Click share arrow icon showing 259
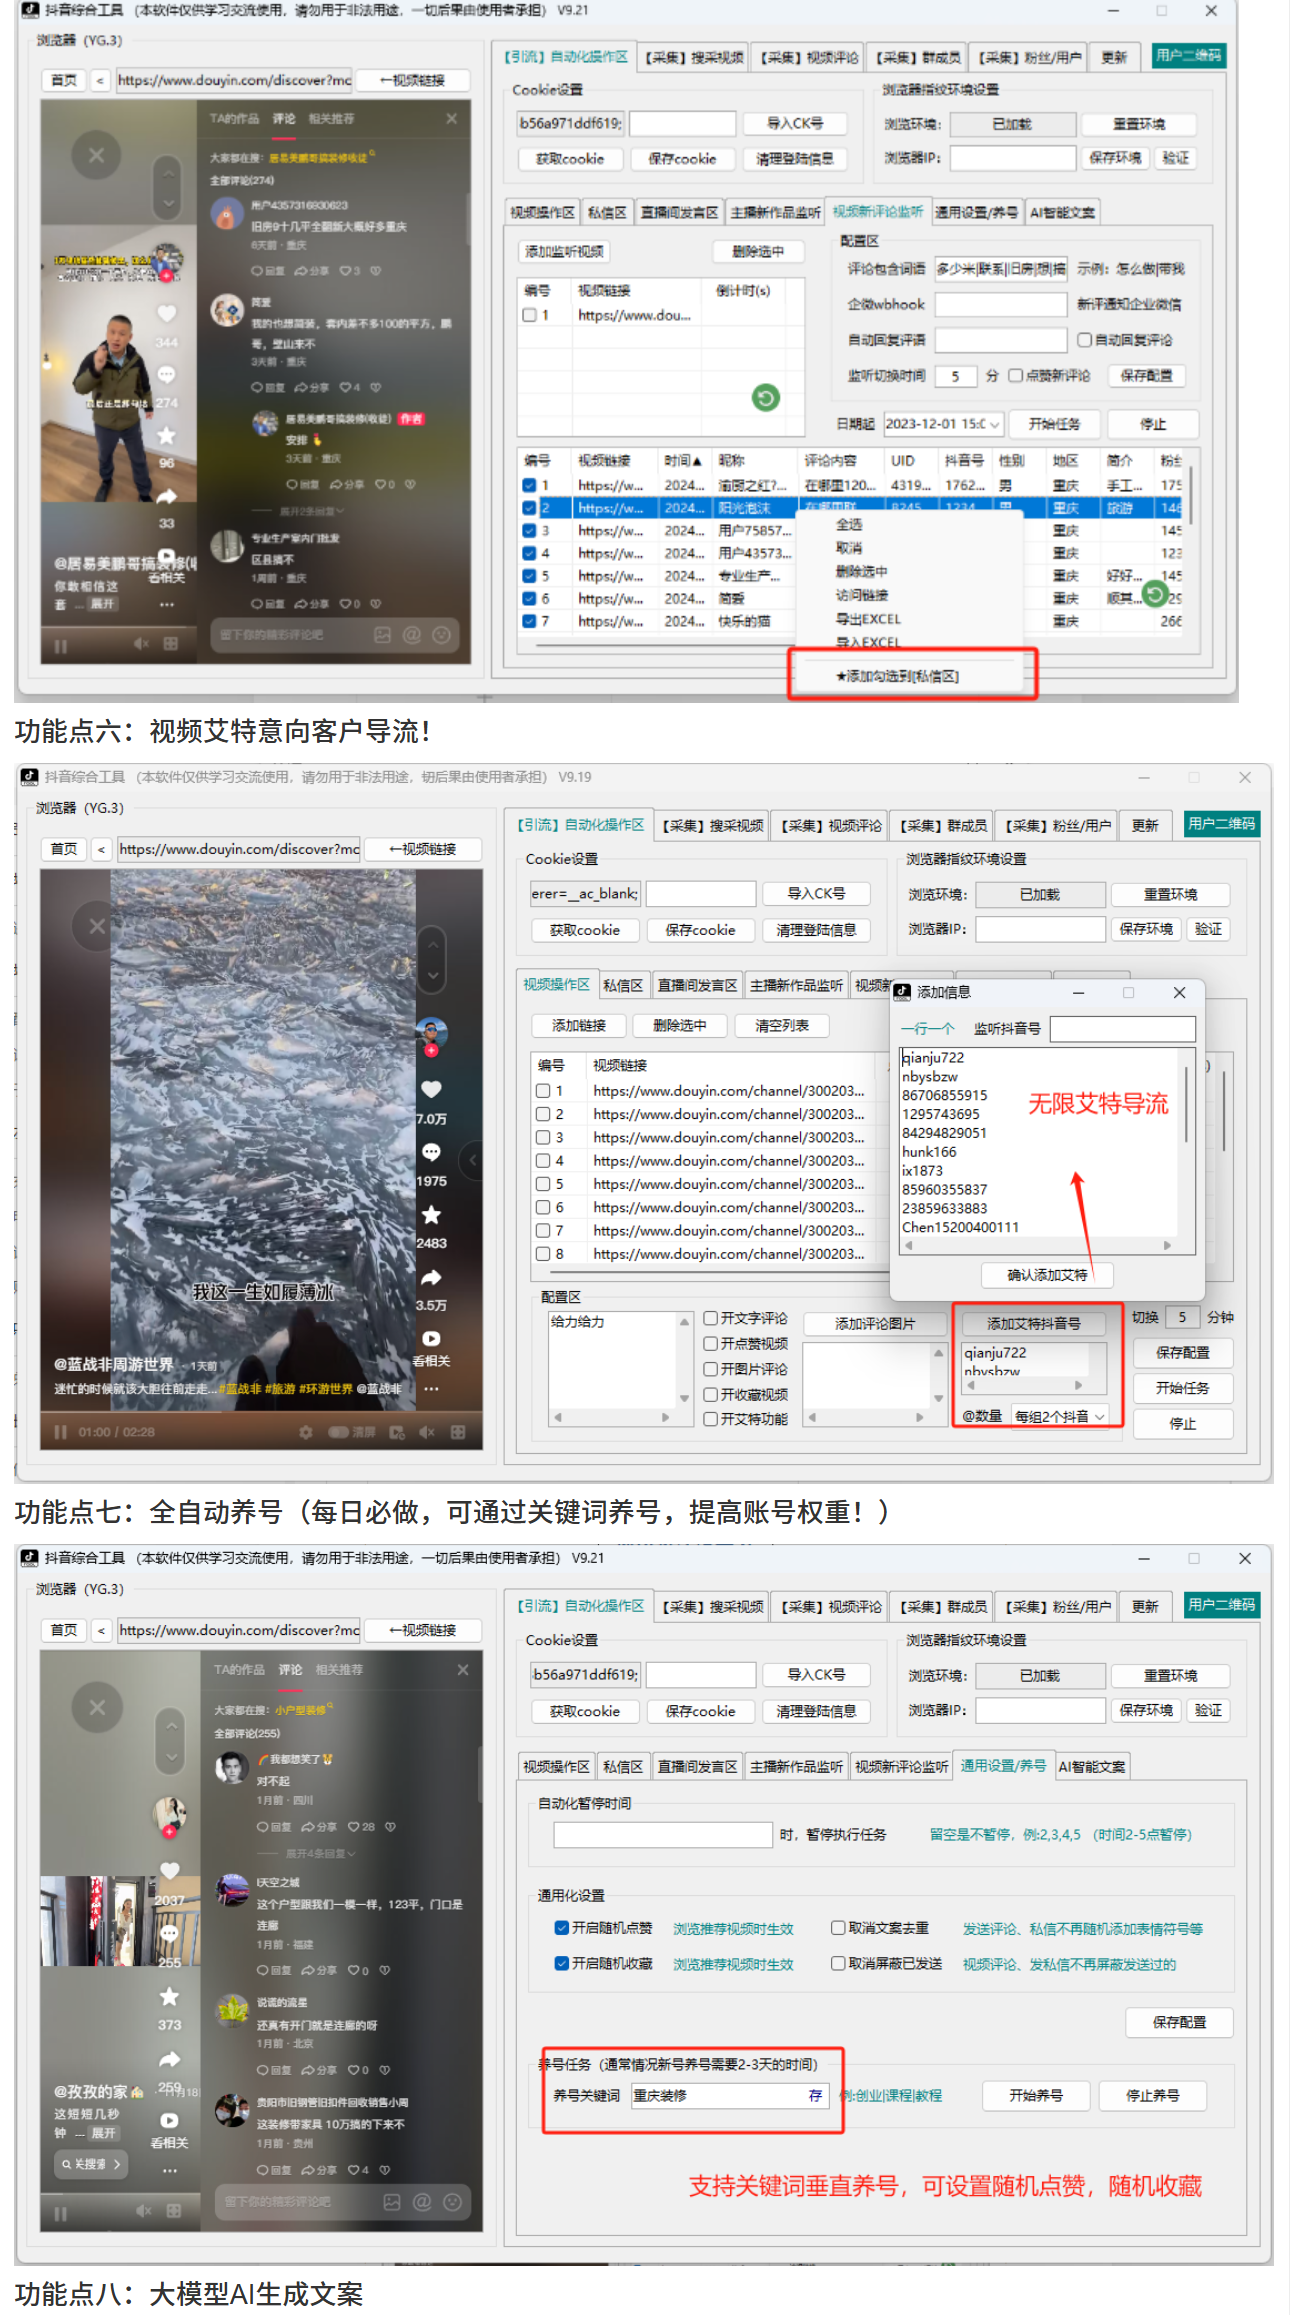 pos(170,2058)
